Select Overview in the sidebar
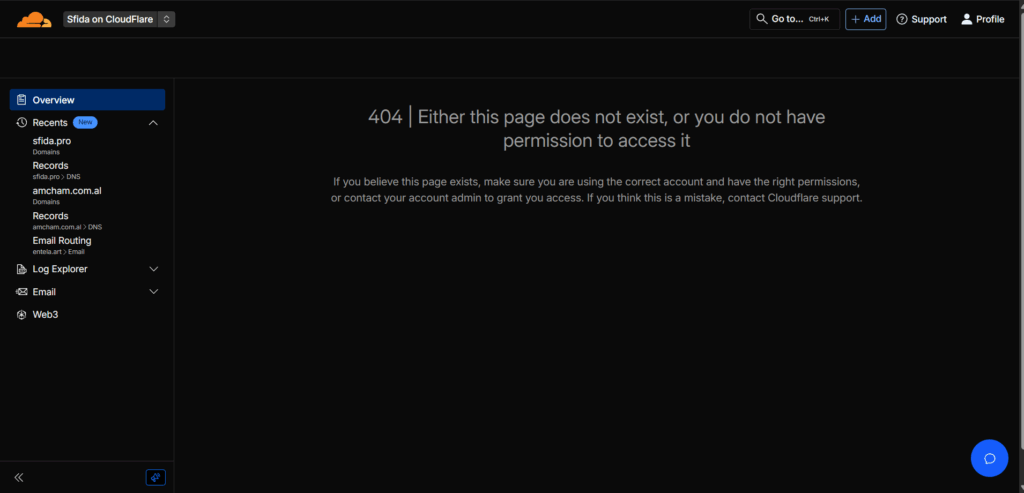Screen dimensions: 1024x493 tap(87, 100)
